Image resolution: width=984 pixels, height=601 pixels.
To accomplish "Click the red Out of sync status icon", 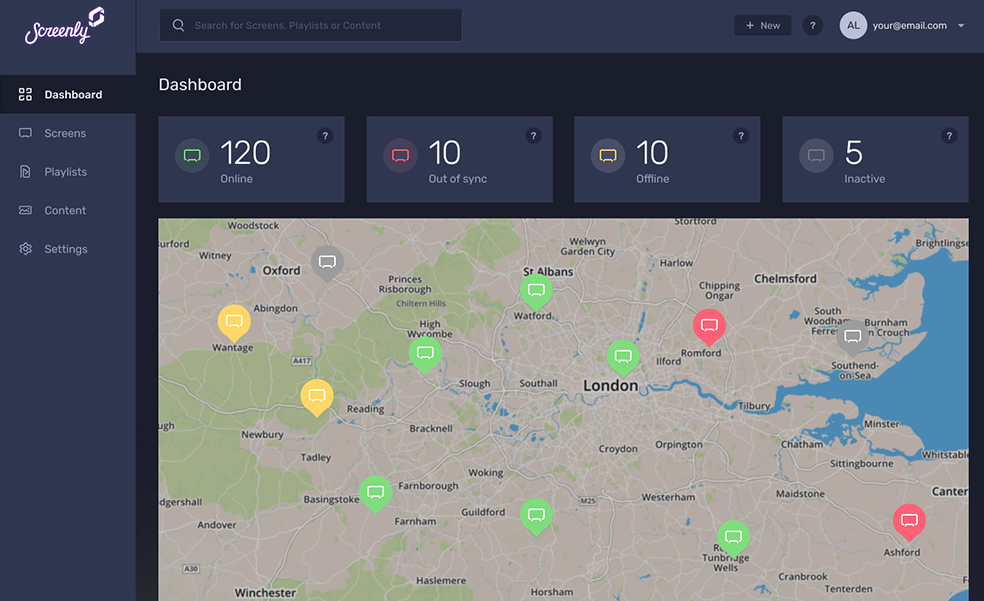I will (400, 155).
